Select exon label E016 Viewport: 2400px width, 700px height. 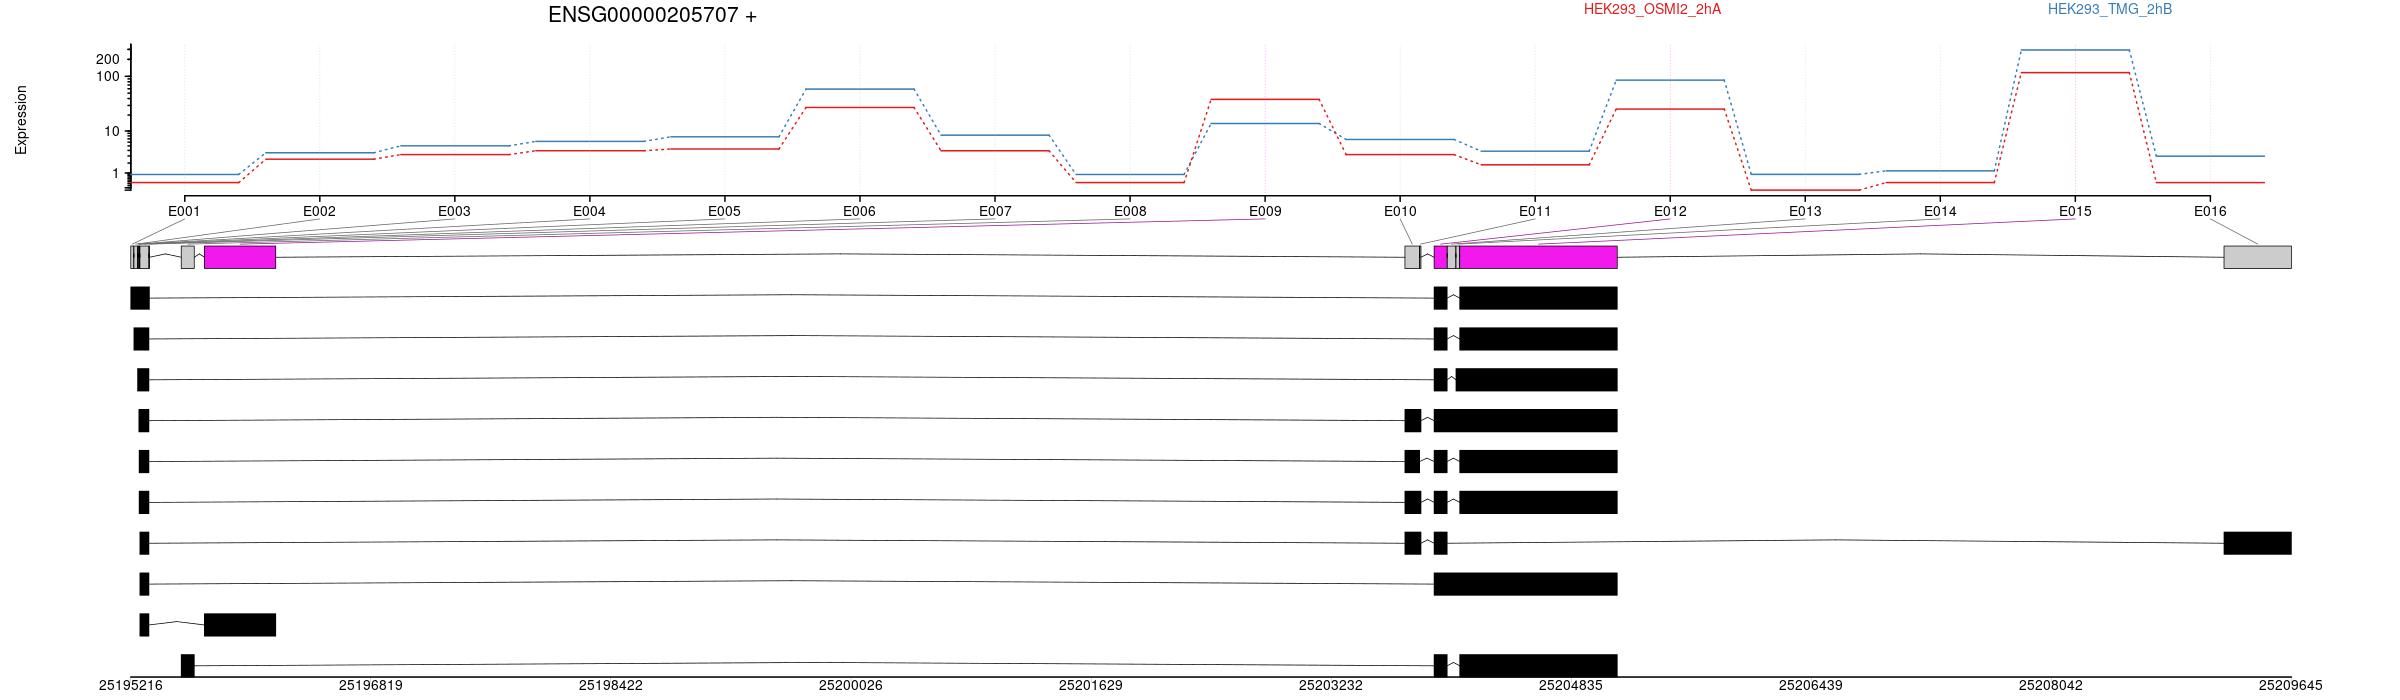click(x=2210, y=211)
